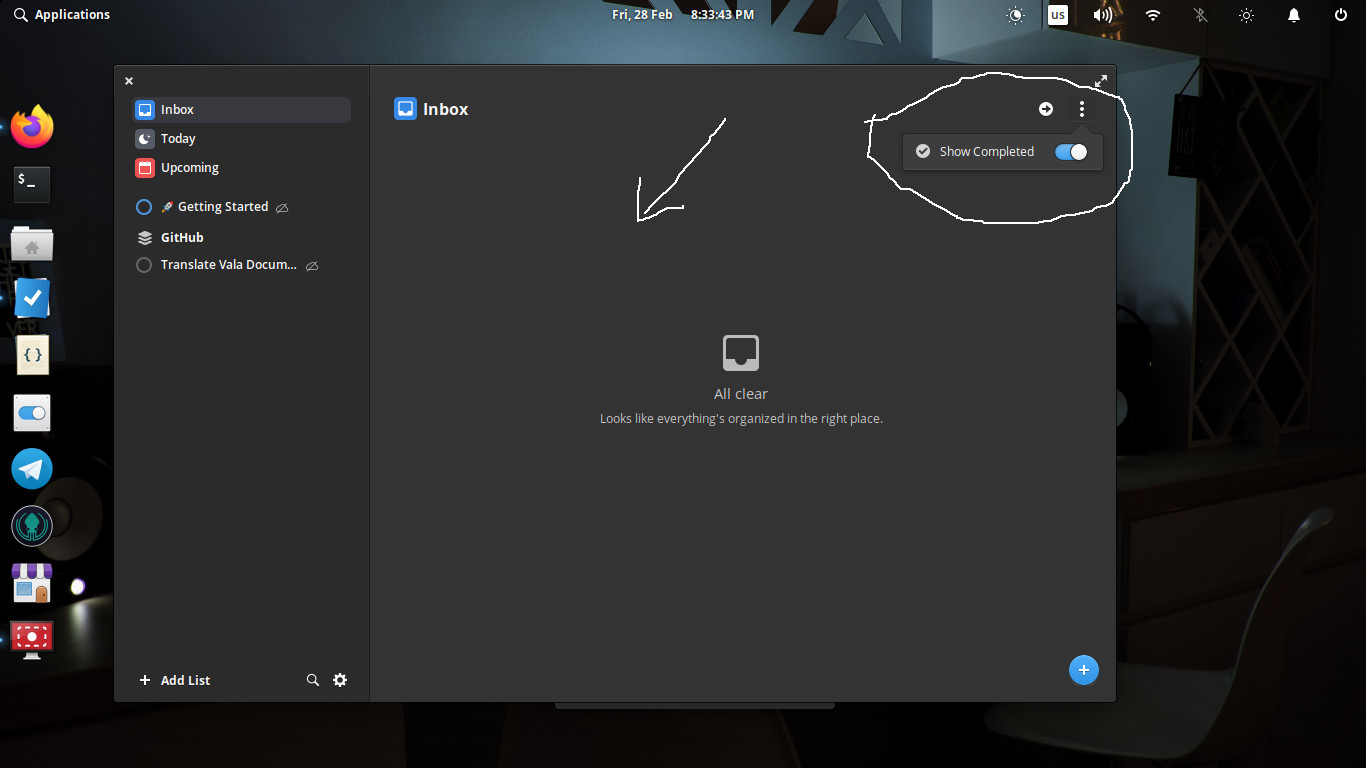Click the right-arrow move icon in header

(x=1046, y=109)
